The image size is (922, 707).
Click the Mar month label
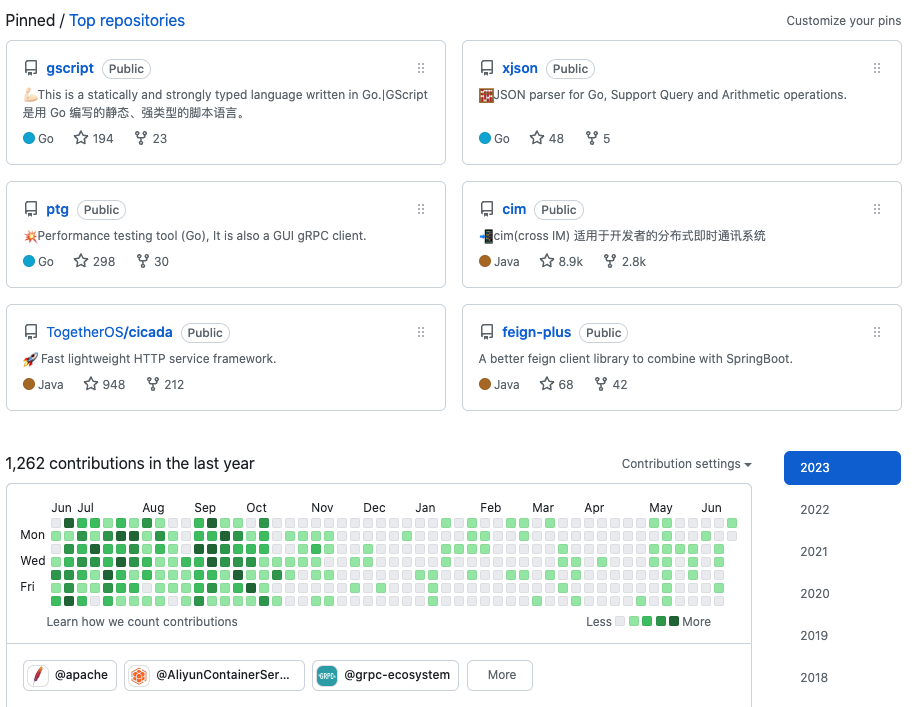543,508
